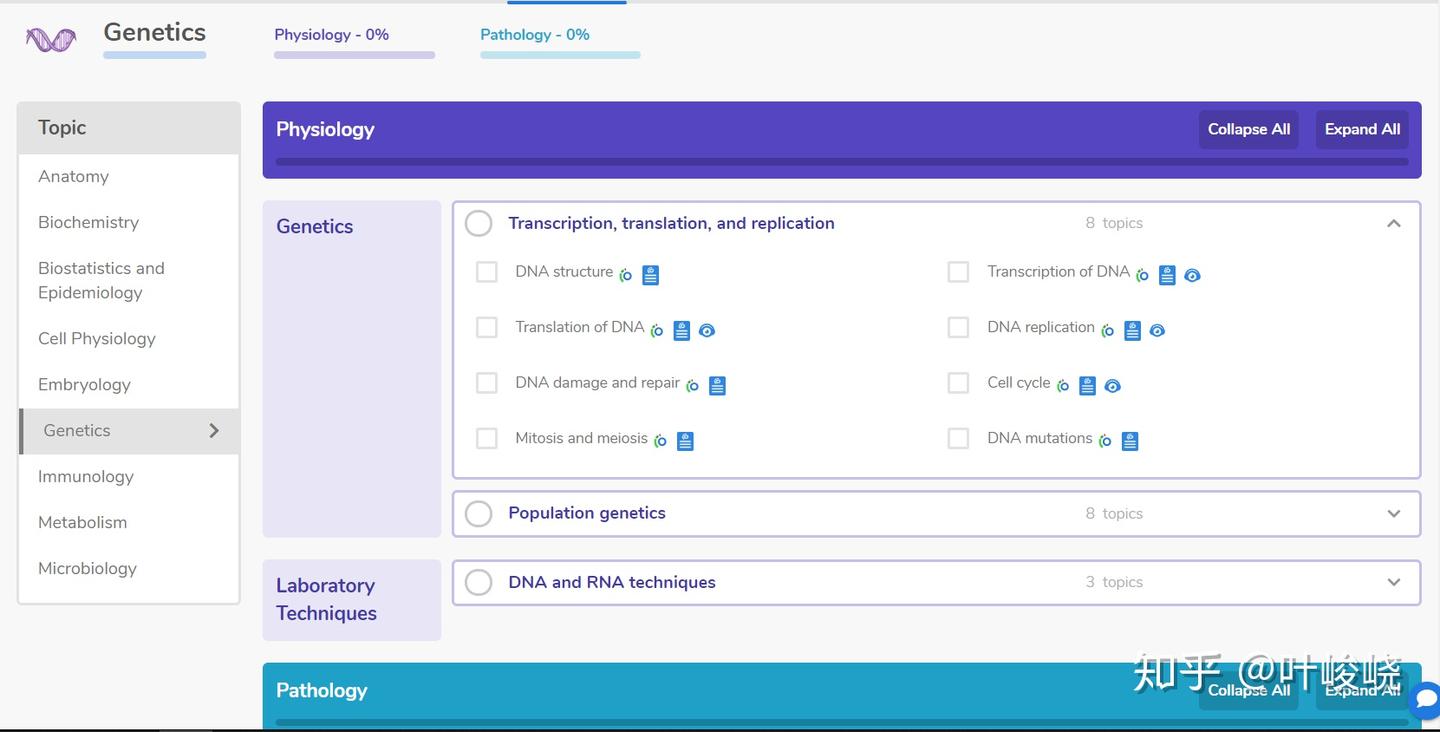Click the blue notes icon for DNA damage and repair
This screenshot has width=1440, height=732.
point(717,386)
